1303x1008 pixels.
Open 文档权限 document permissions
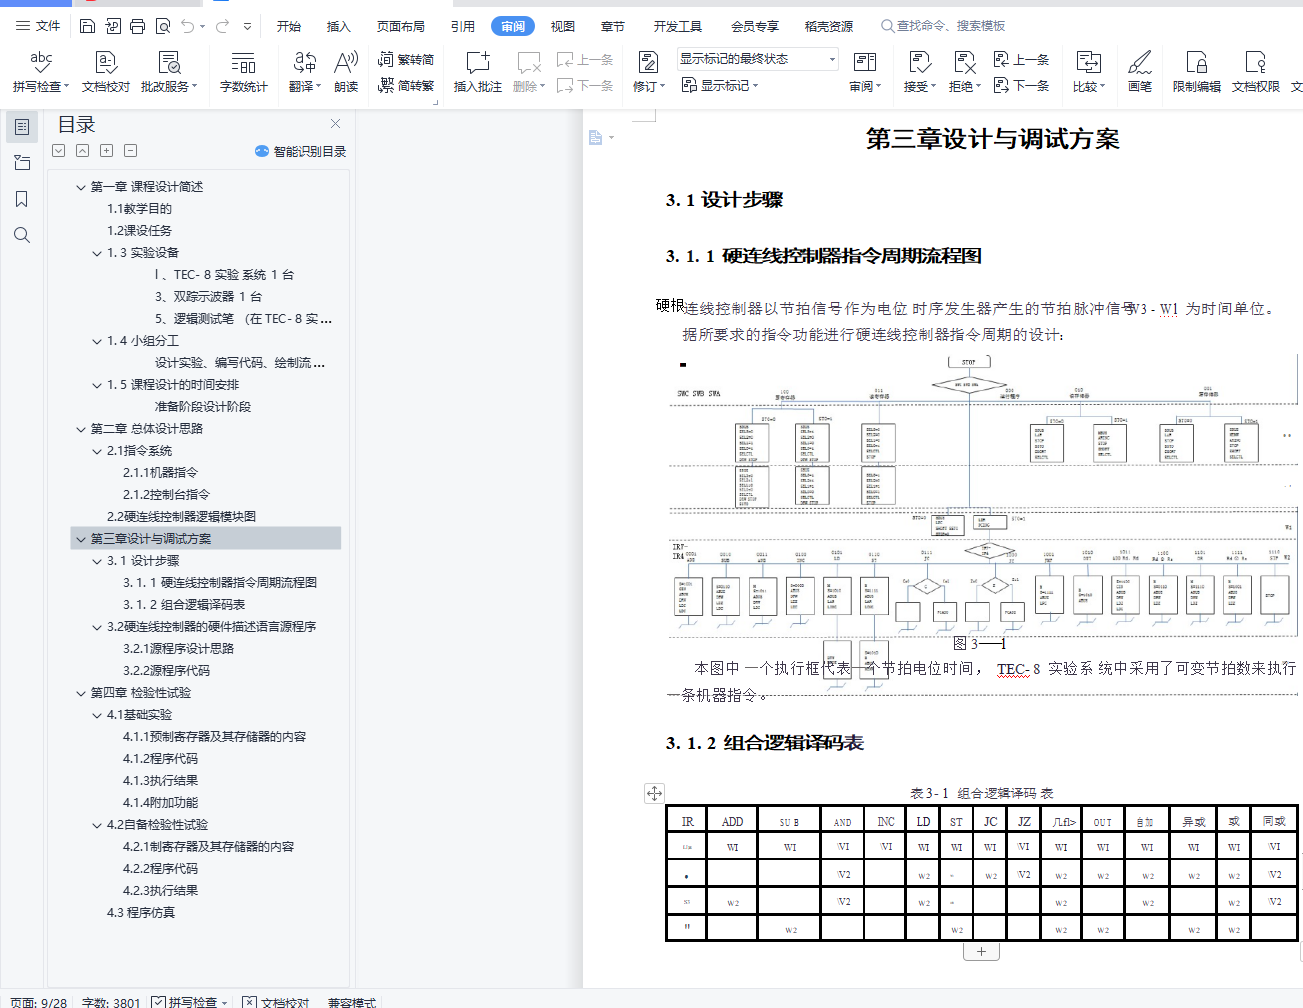1256,73
